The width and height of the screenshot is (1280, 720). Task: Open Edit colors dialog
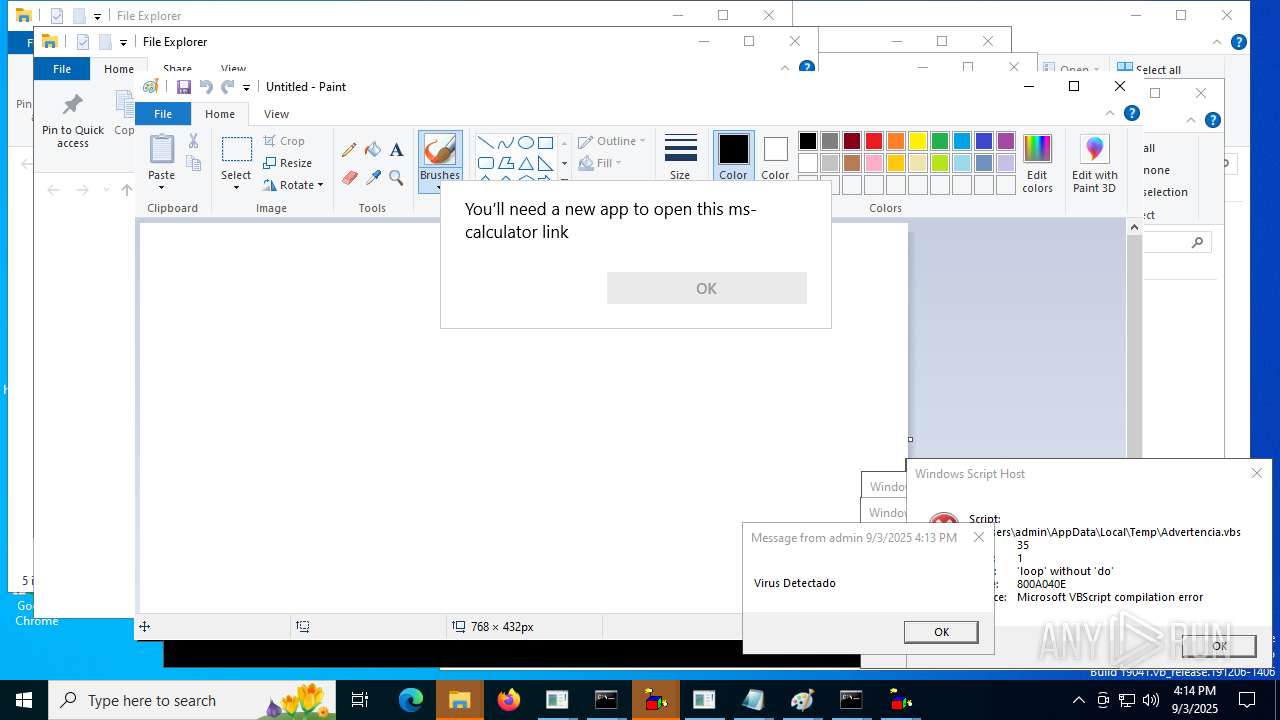(1037, 163)
